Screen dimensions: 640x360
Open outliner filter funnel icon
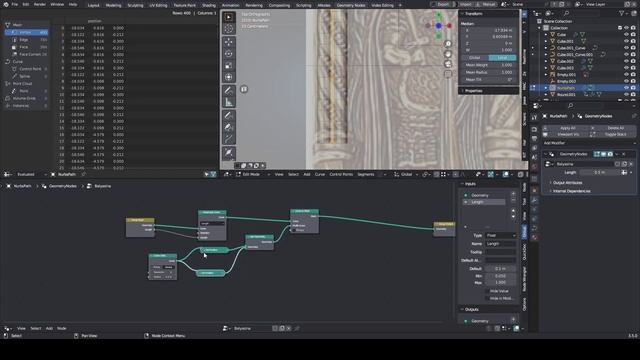(x=622, y=13)
